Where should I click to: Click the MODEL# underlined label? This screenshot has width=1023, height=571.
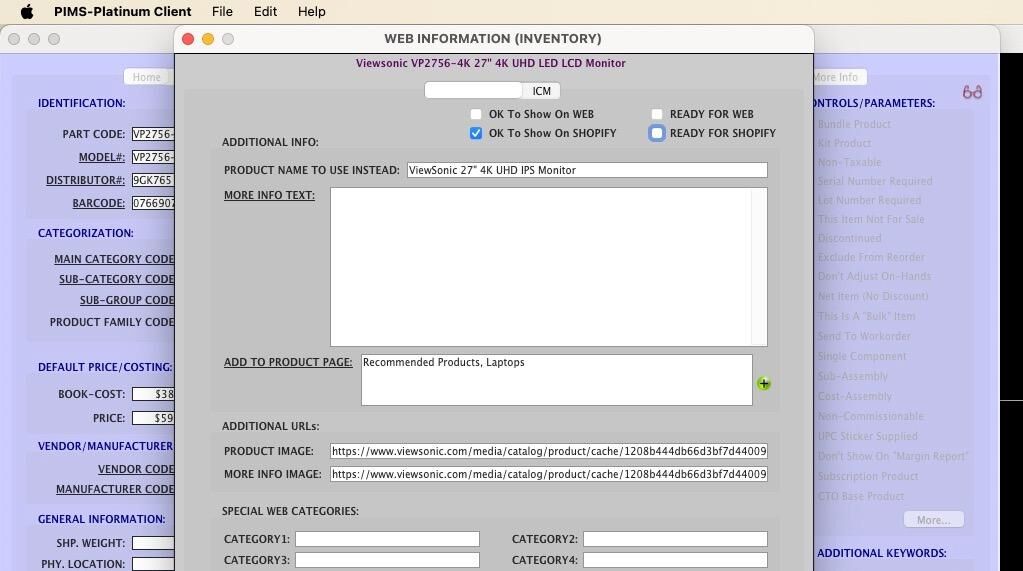pos(102,157)
